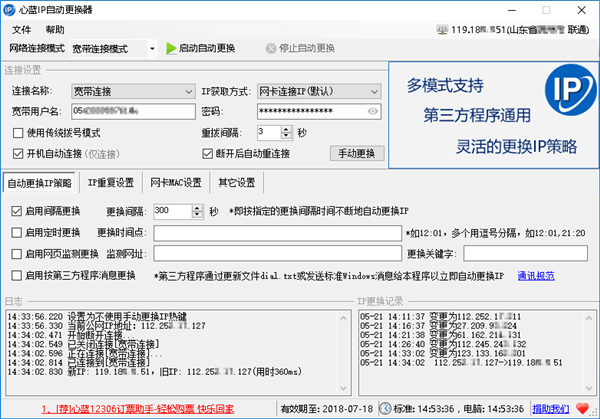Select log line 14:34:02.814 已连接到[宽带连接]
The width and height of the screenshot is (600, 419).
tap(79, 362)
